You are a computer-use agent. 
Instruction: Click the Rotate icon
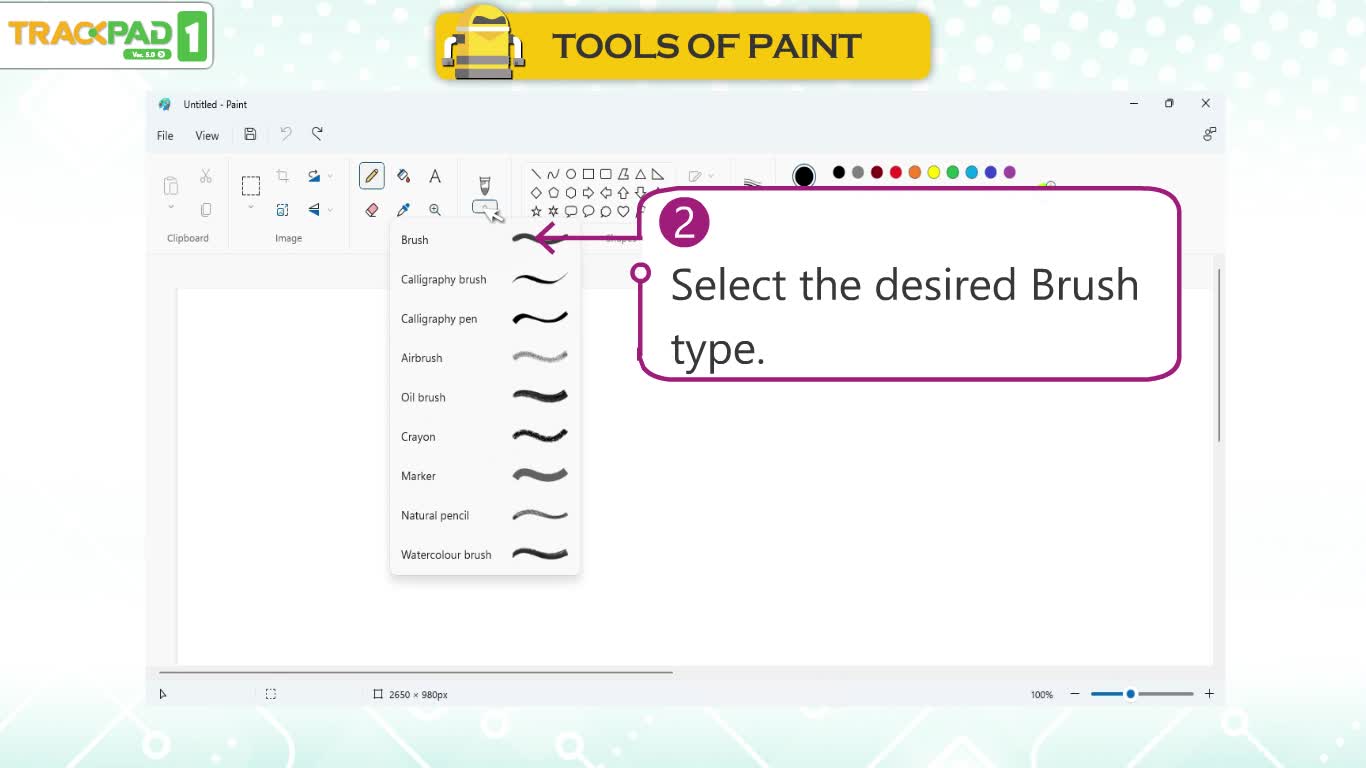click(x=314, y=176)
